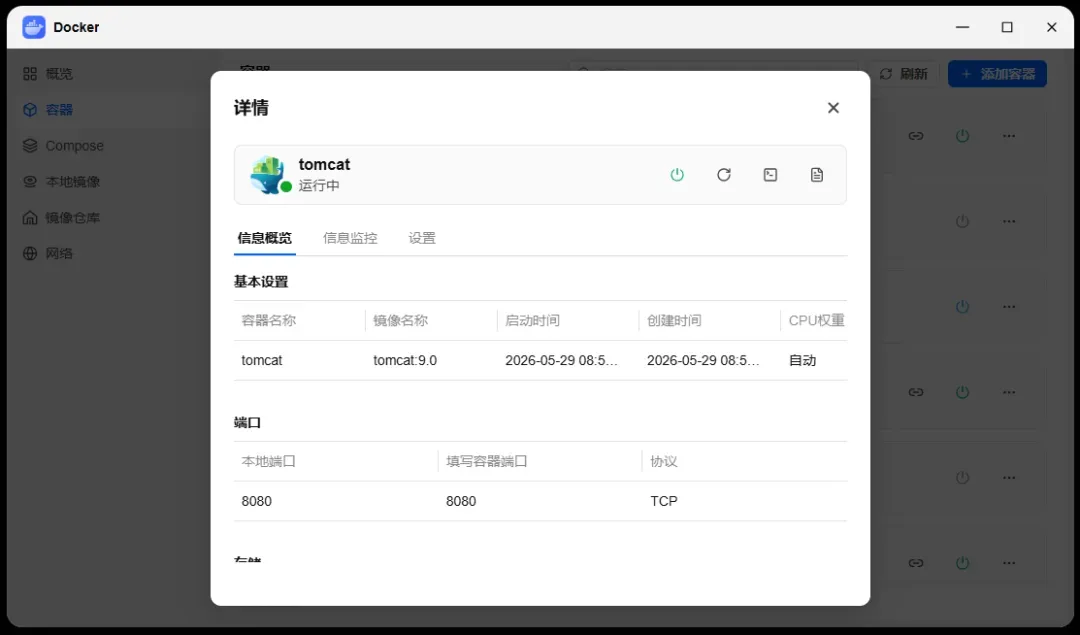Click the 8080 value under 填写容器端口
Image resolution: width=1080 pixels, height=635 pixels.
461,501
